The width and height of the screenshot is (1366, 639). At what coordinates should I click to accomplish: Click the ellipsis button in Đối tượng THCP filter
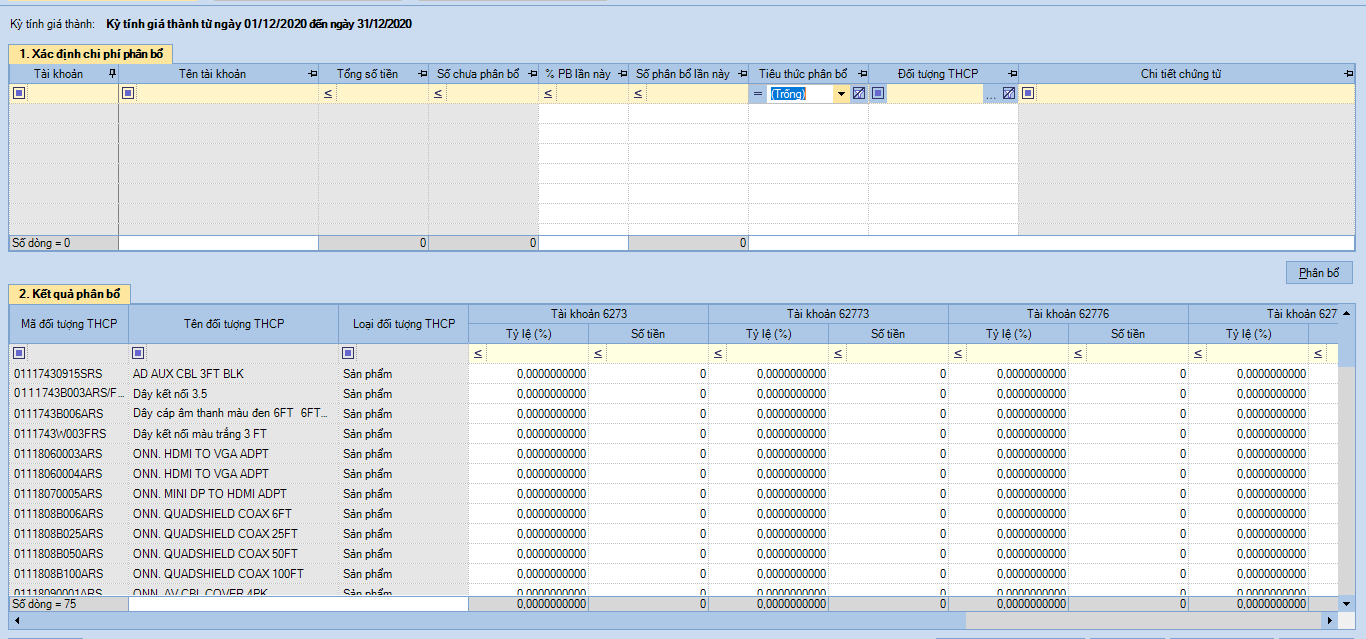click(x=991, y=94)
